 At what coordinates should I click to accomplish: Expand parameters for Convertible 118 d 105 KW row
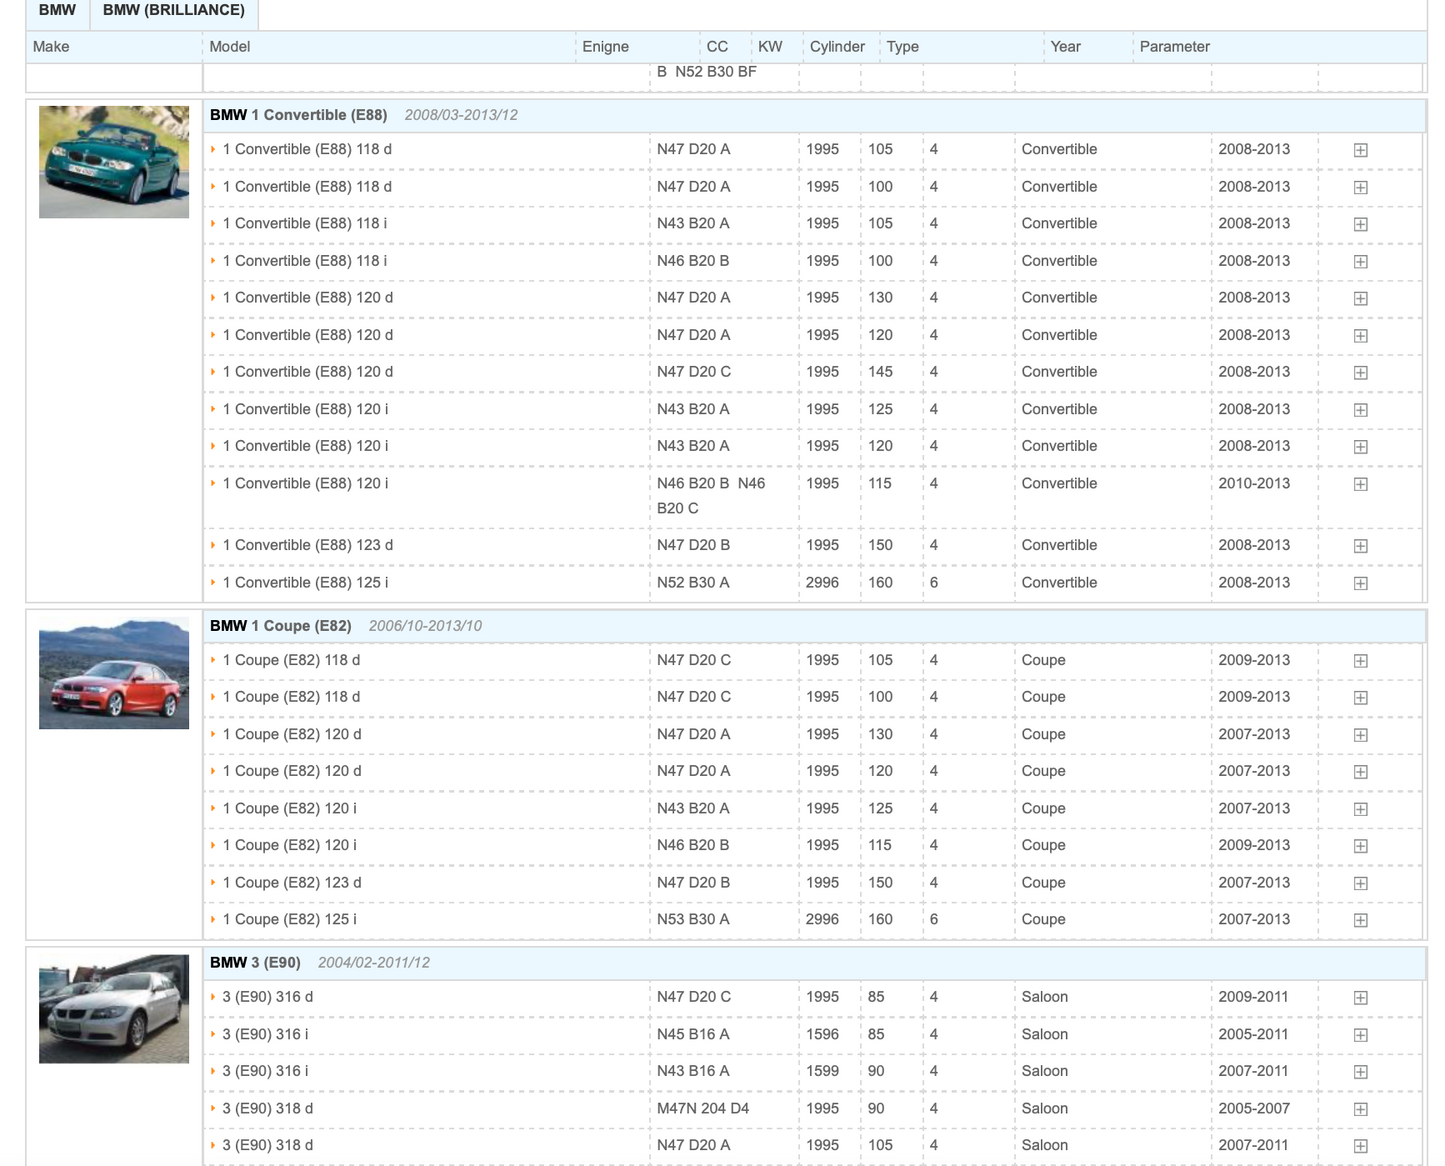1360,150
